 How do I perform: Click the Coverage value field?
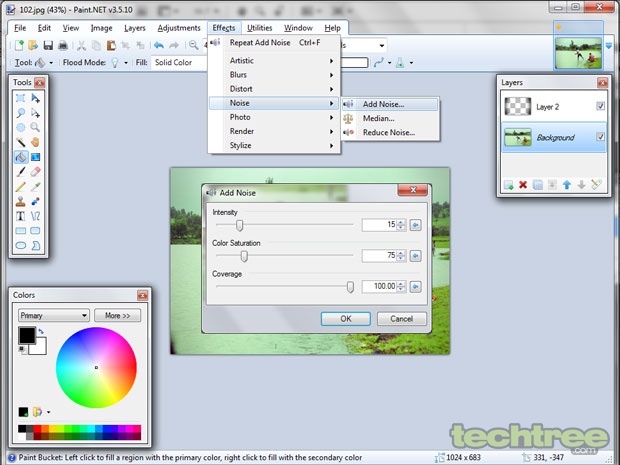click(379, 287)
